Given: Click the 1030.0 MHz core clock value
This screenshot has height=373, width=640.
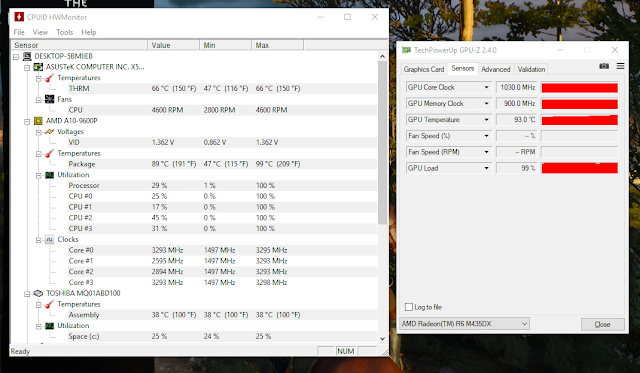Looking at the screenshot, I should click(517, 87).
